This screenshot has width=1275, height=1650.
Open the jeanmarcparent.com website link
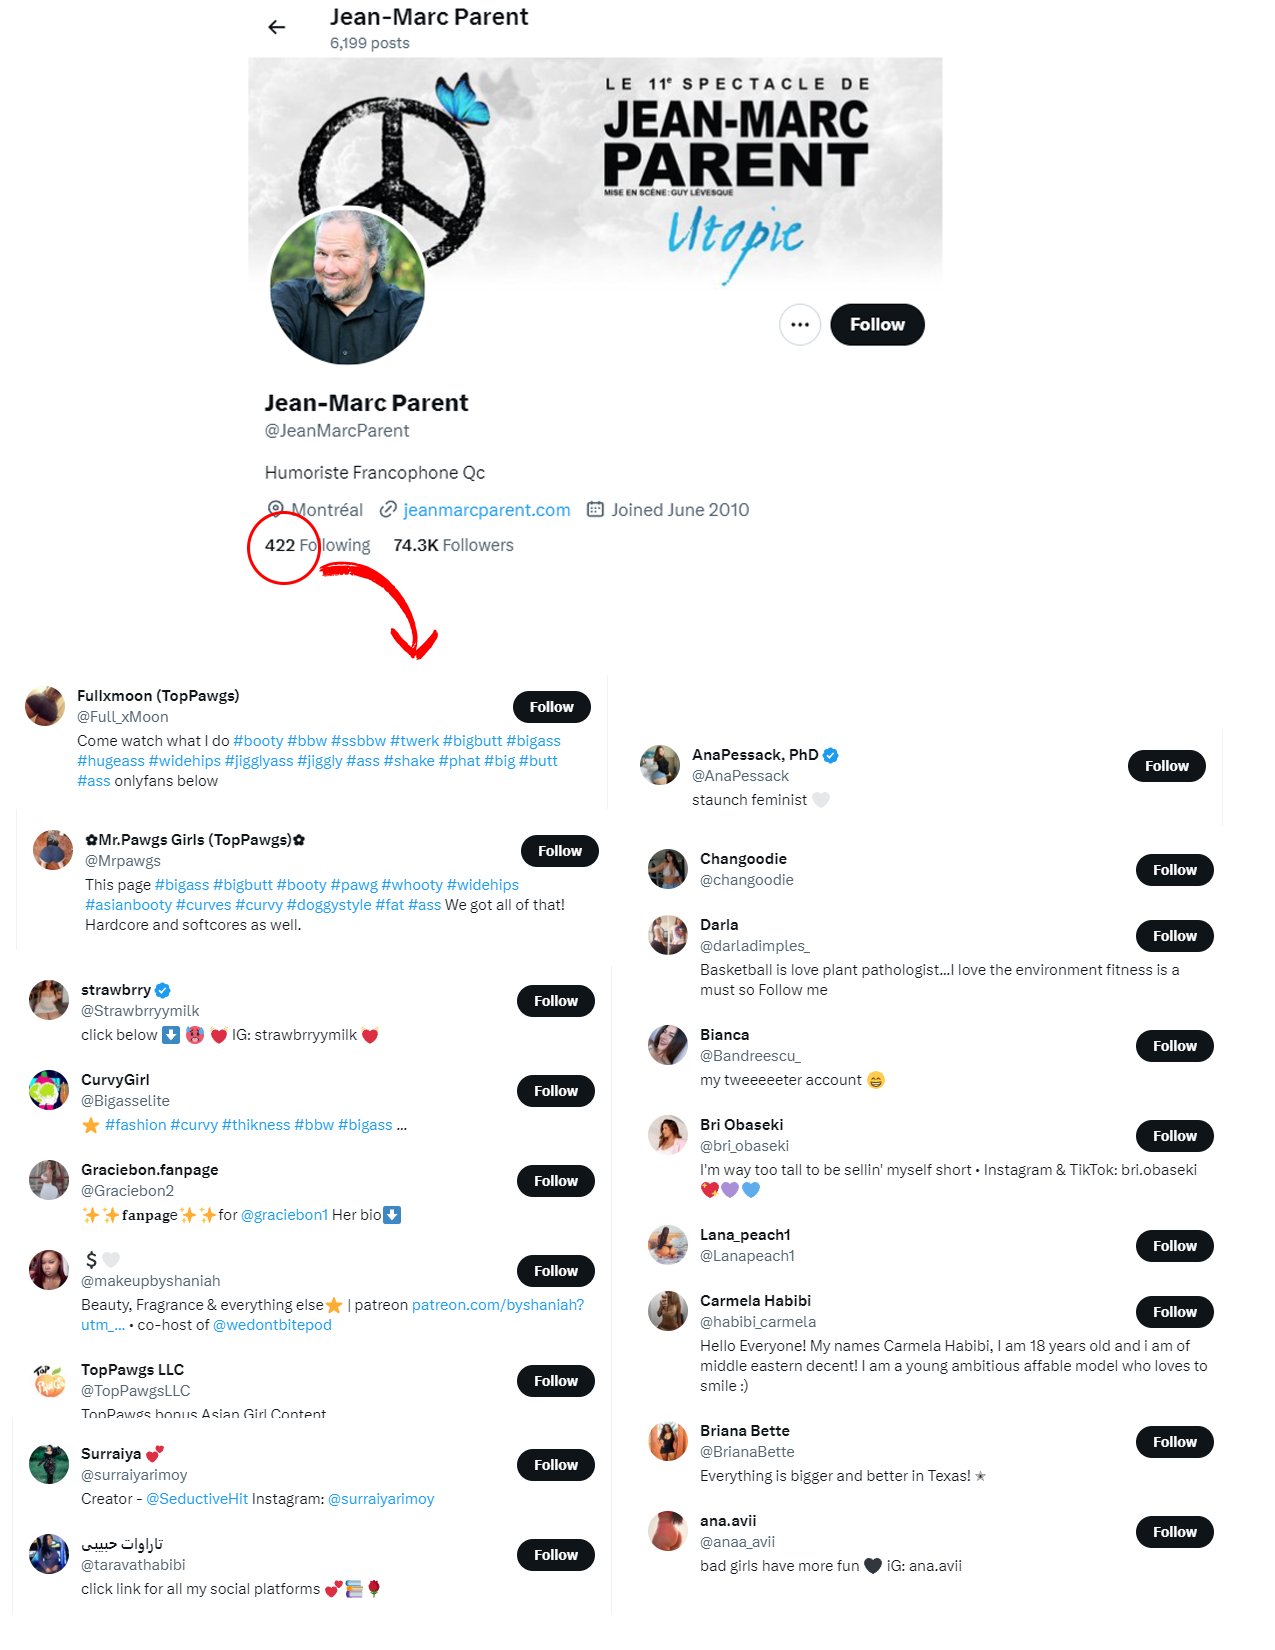(x=487, y=510)
